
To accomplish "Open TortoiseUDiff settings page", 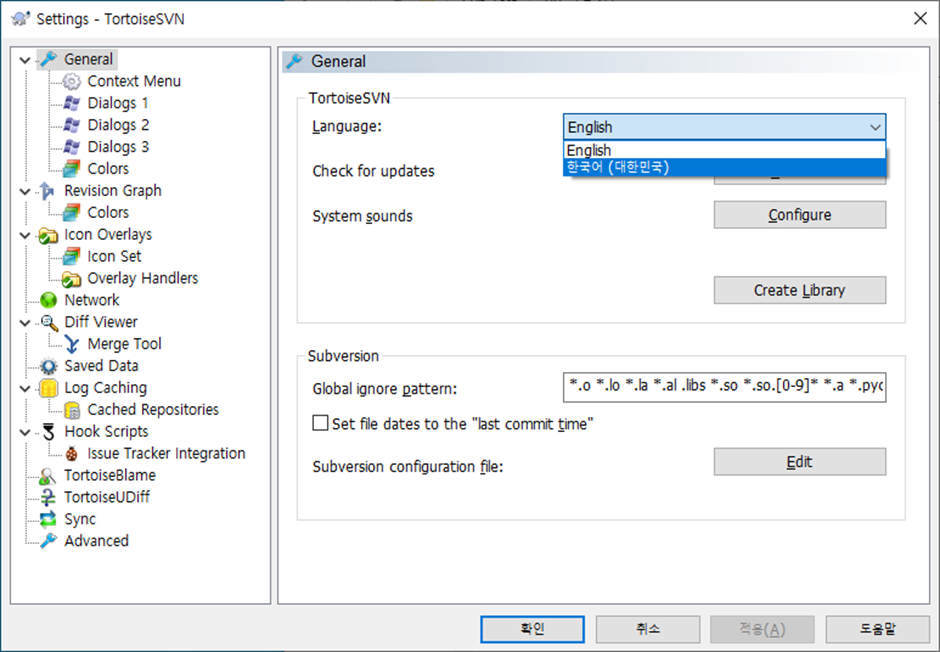I will point(107,497).
